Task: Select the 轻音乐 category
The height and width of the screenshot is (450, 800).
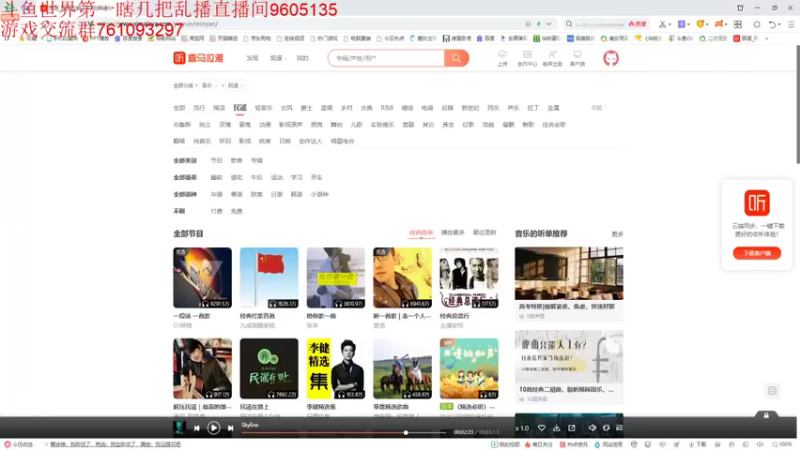Action: pos(264,108)
